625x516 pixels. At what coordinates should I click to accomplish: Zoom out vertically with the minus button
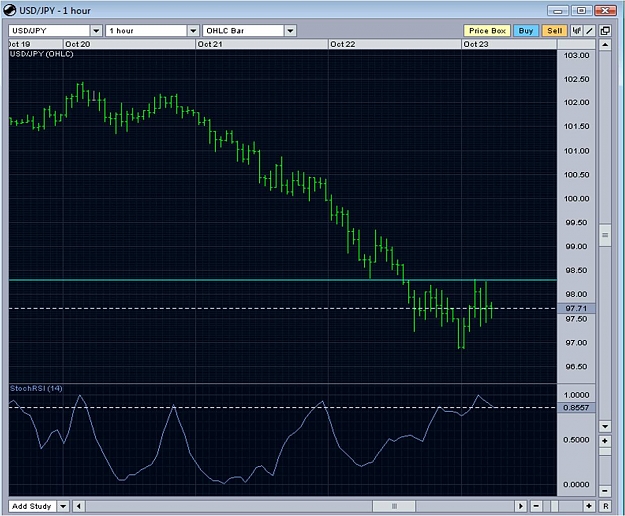click(x=605, y=490)
